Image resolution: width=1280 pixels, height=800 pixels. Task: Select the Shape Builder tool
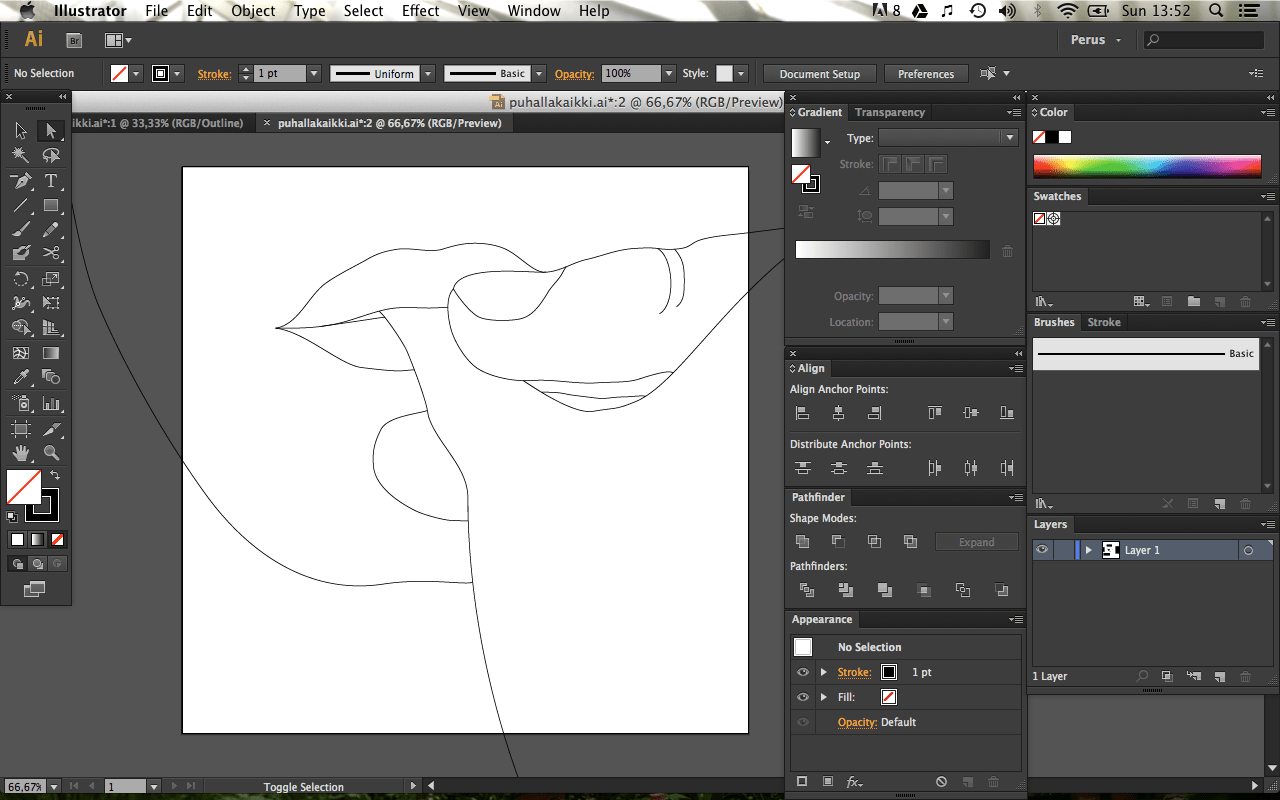point(21,327)
